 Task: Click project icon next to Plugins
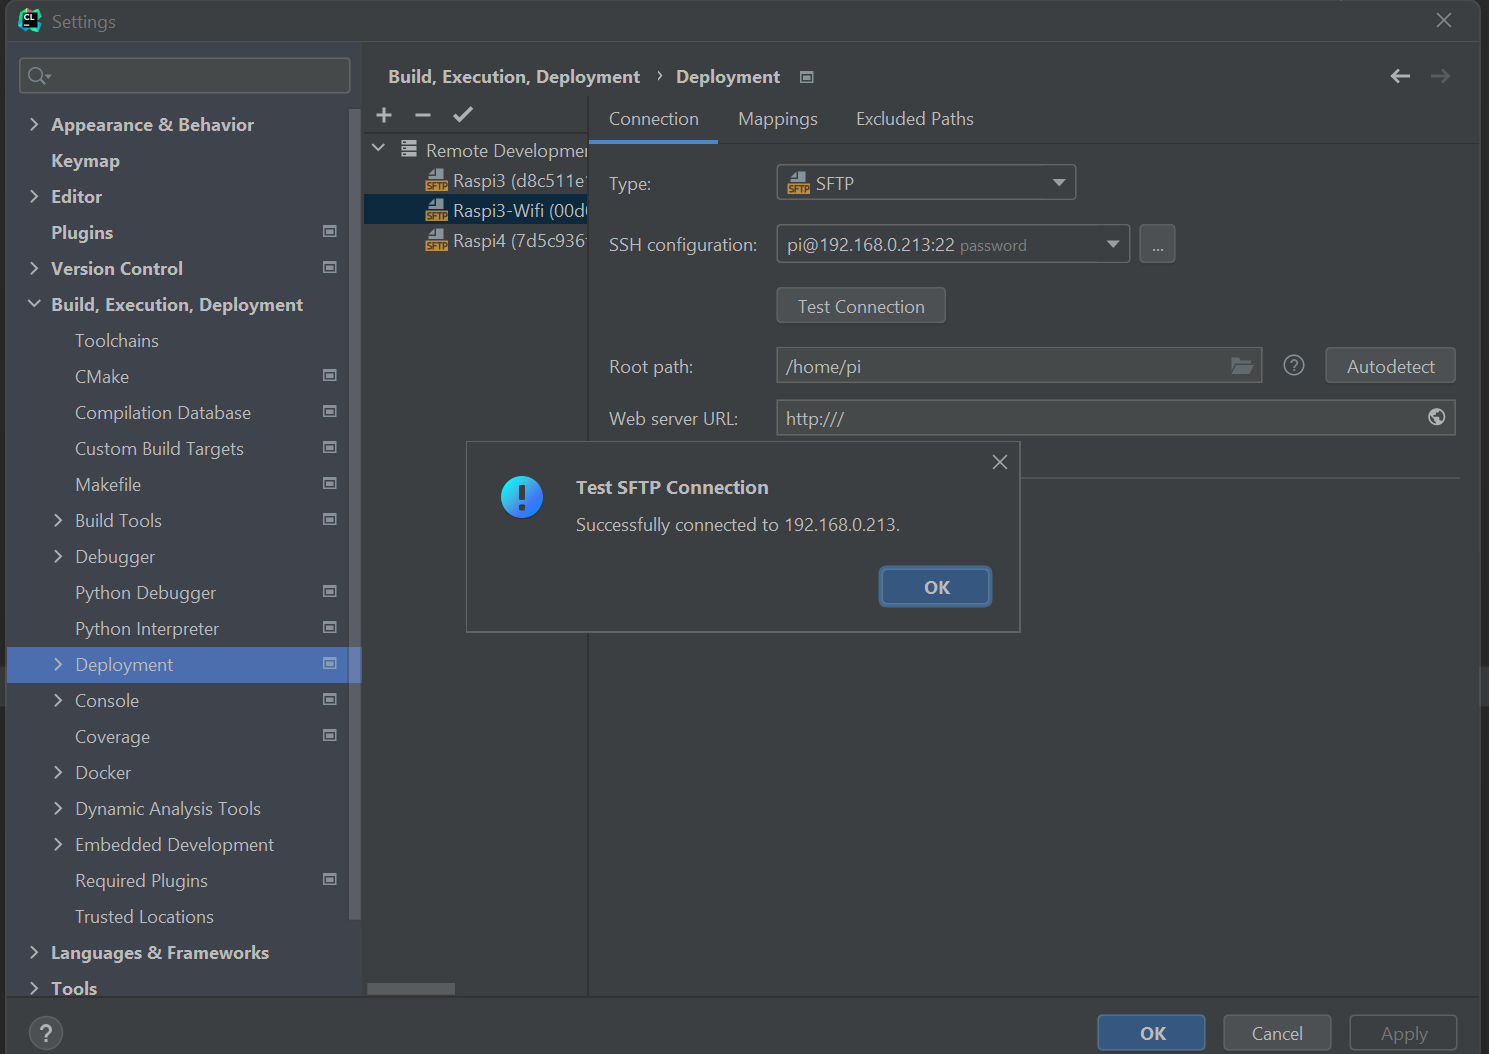pos(329,231)
